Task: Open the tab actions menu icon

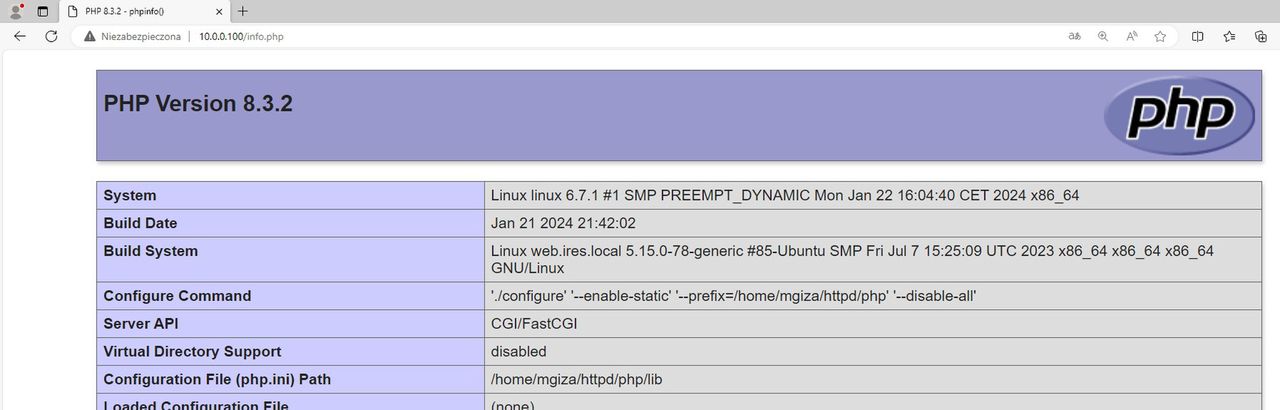Action: tap(42, 11)
